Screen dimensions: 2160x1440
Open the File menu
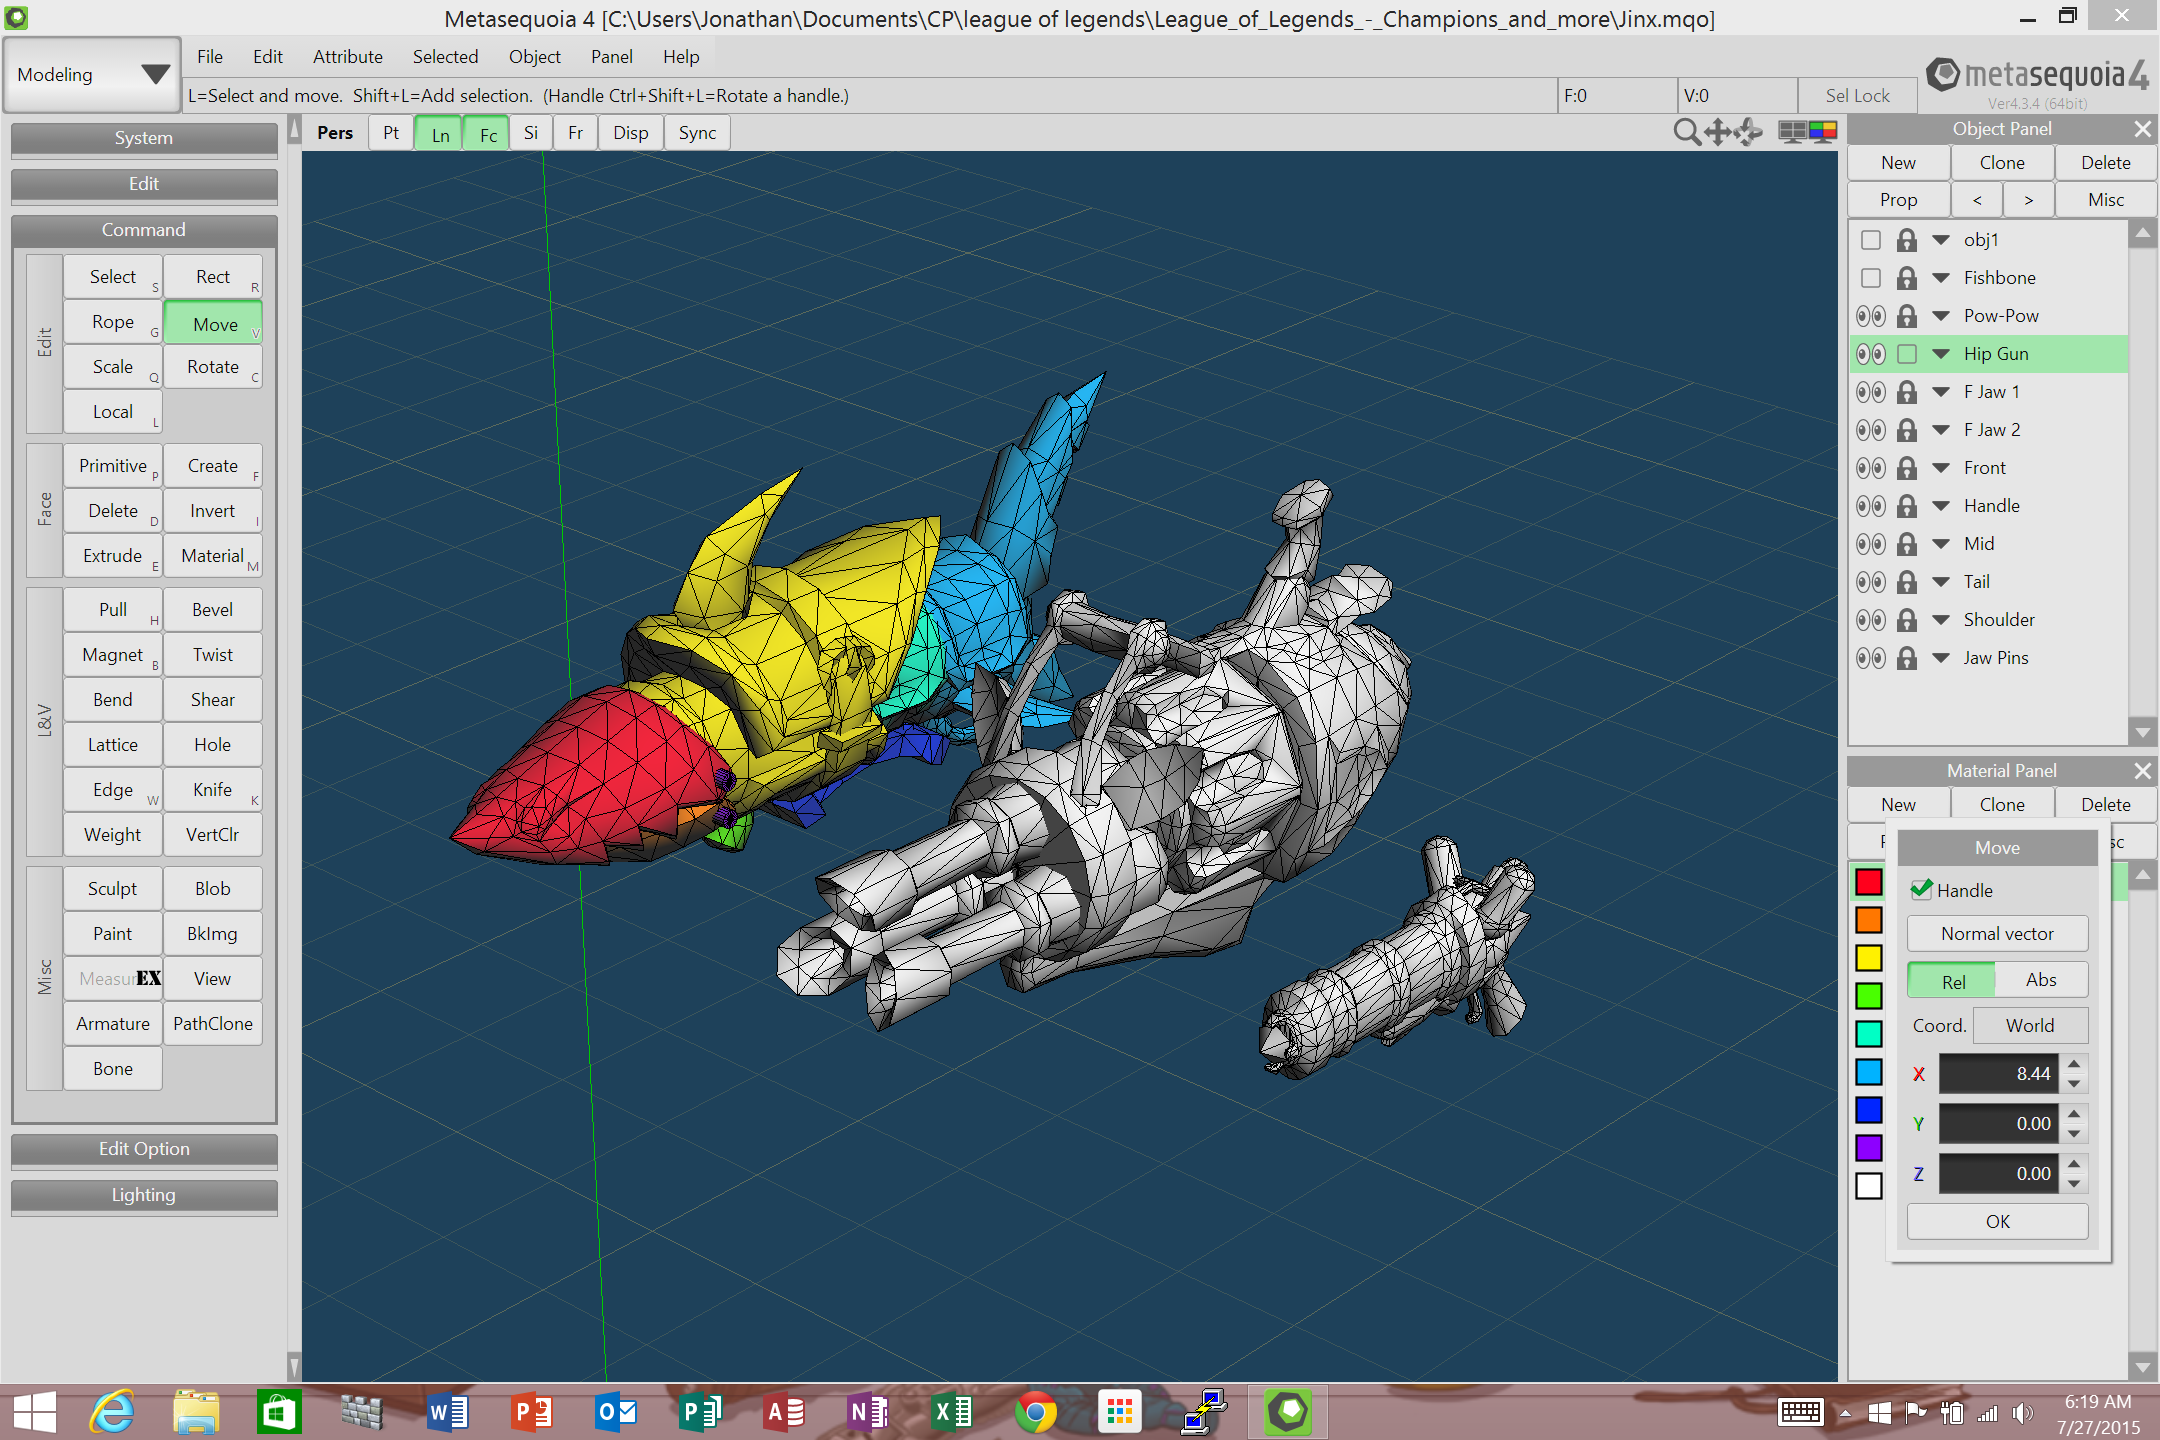pyautogui.click(x=210, y=57)
